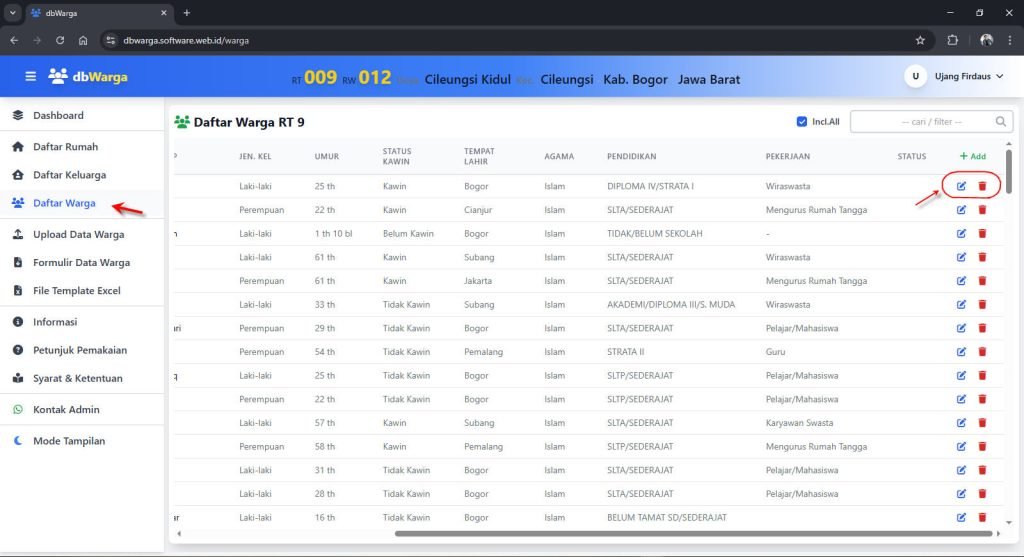Click the hamburger menu icon beside dbWarga

pos(31,76)
